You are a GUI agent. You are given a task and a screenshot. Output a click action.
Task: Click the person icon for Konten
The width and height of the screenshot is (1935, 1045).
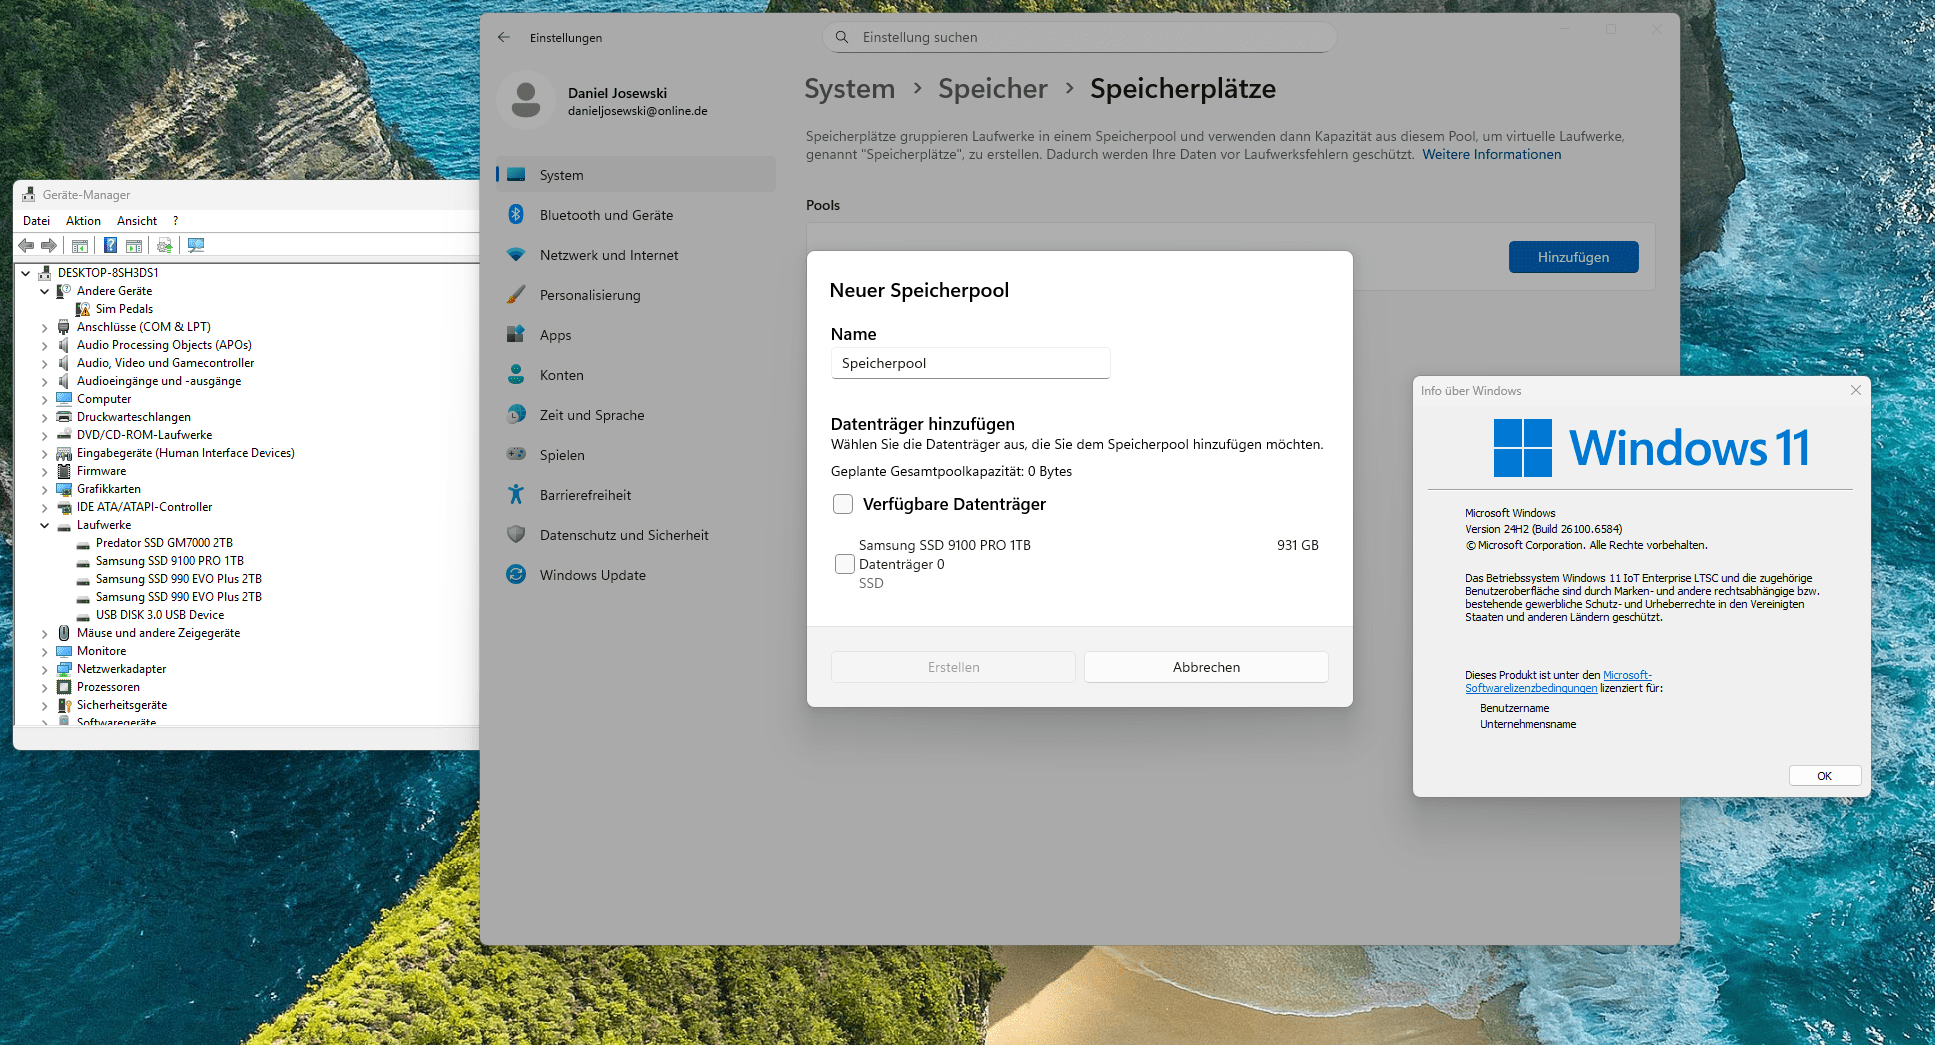[516, 374]
